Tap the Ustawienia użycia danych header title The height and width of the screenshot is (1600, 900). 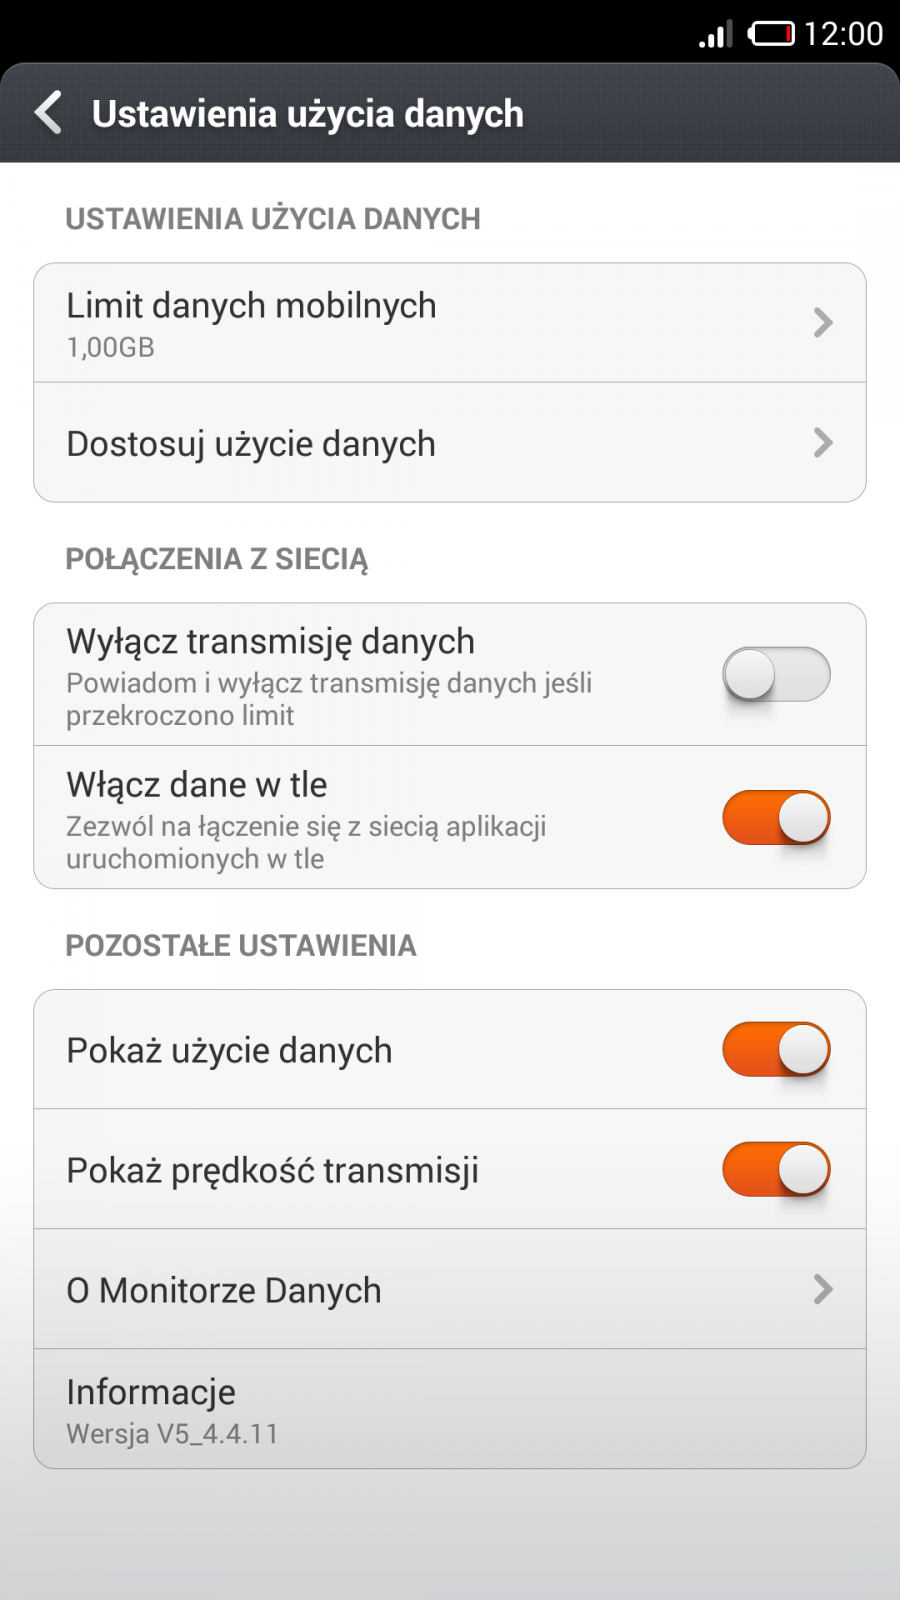pos(308,114)
